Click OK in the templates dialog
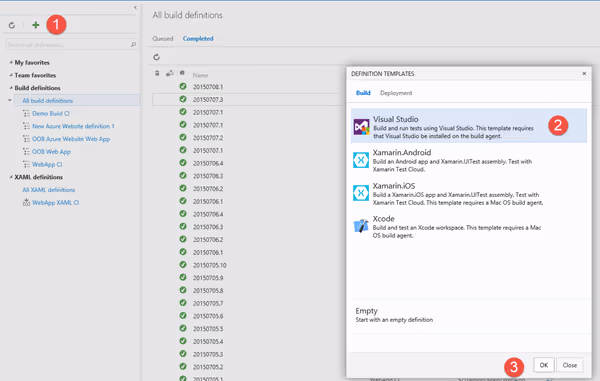Viewport: 600px width, 381px height. click(544, 365)
